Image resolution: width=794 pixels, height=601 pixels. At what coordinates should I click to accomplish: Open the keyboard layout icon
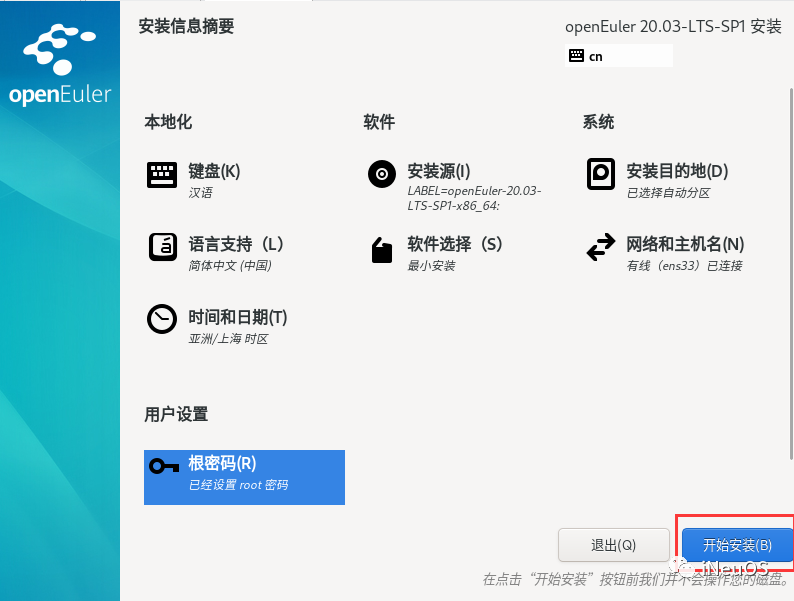[x=162, y=175]
